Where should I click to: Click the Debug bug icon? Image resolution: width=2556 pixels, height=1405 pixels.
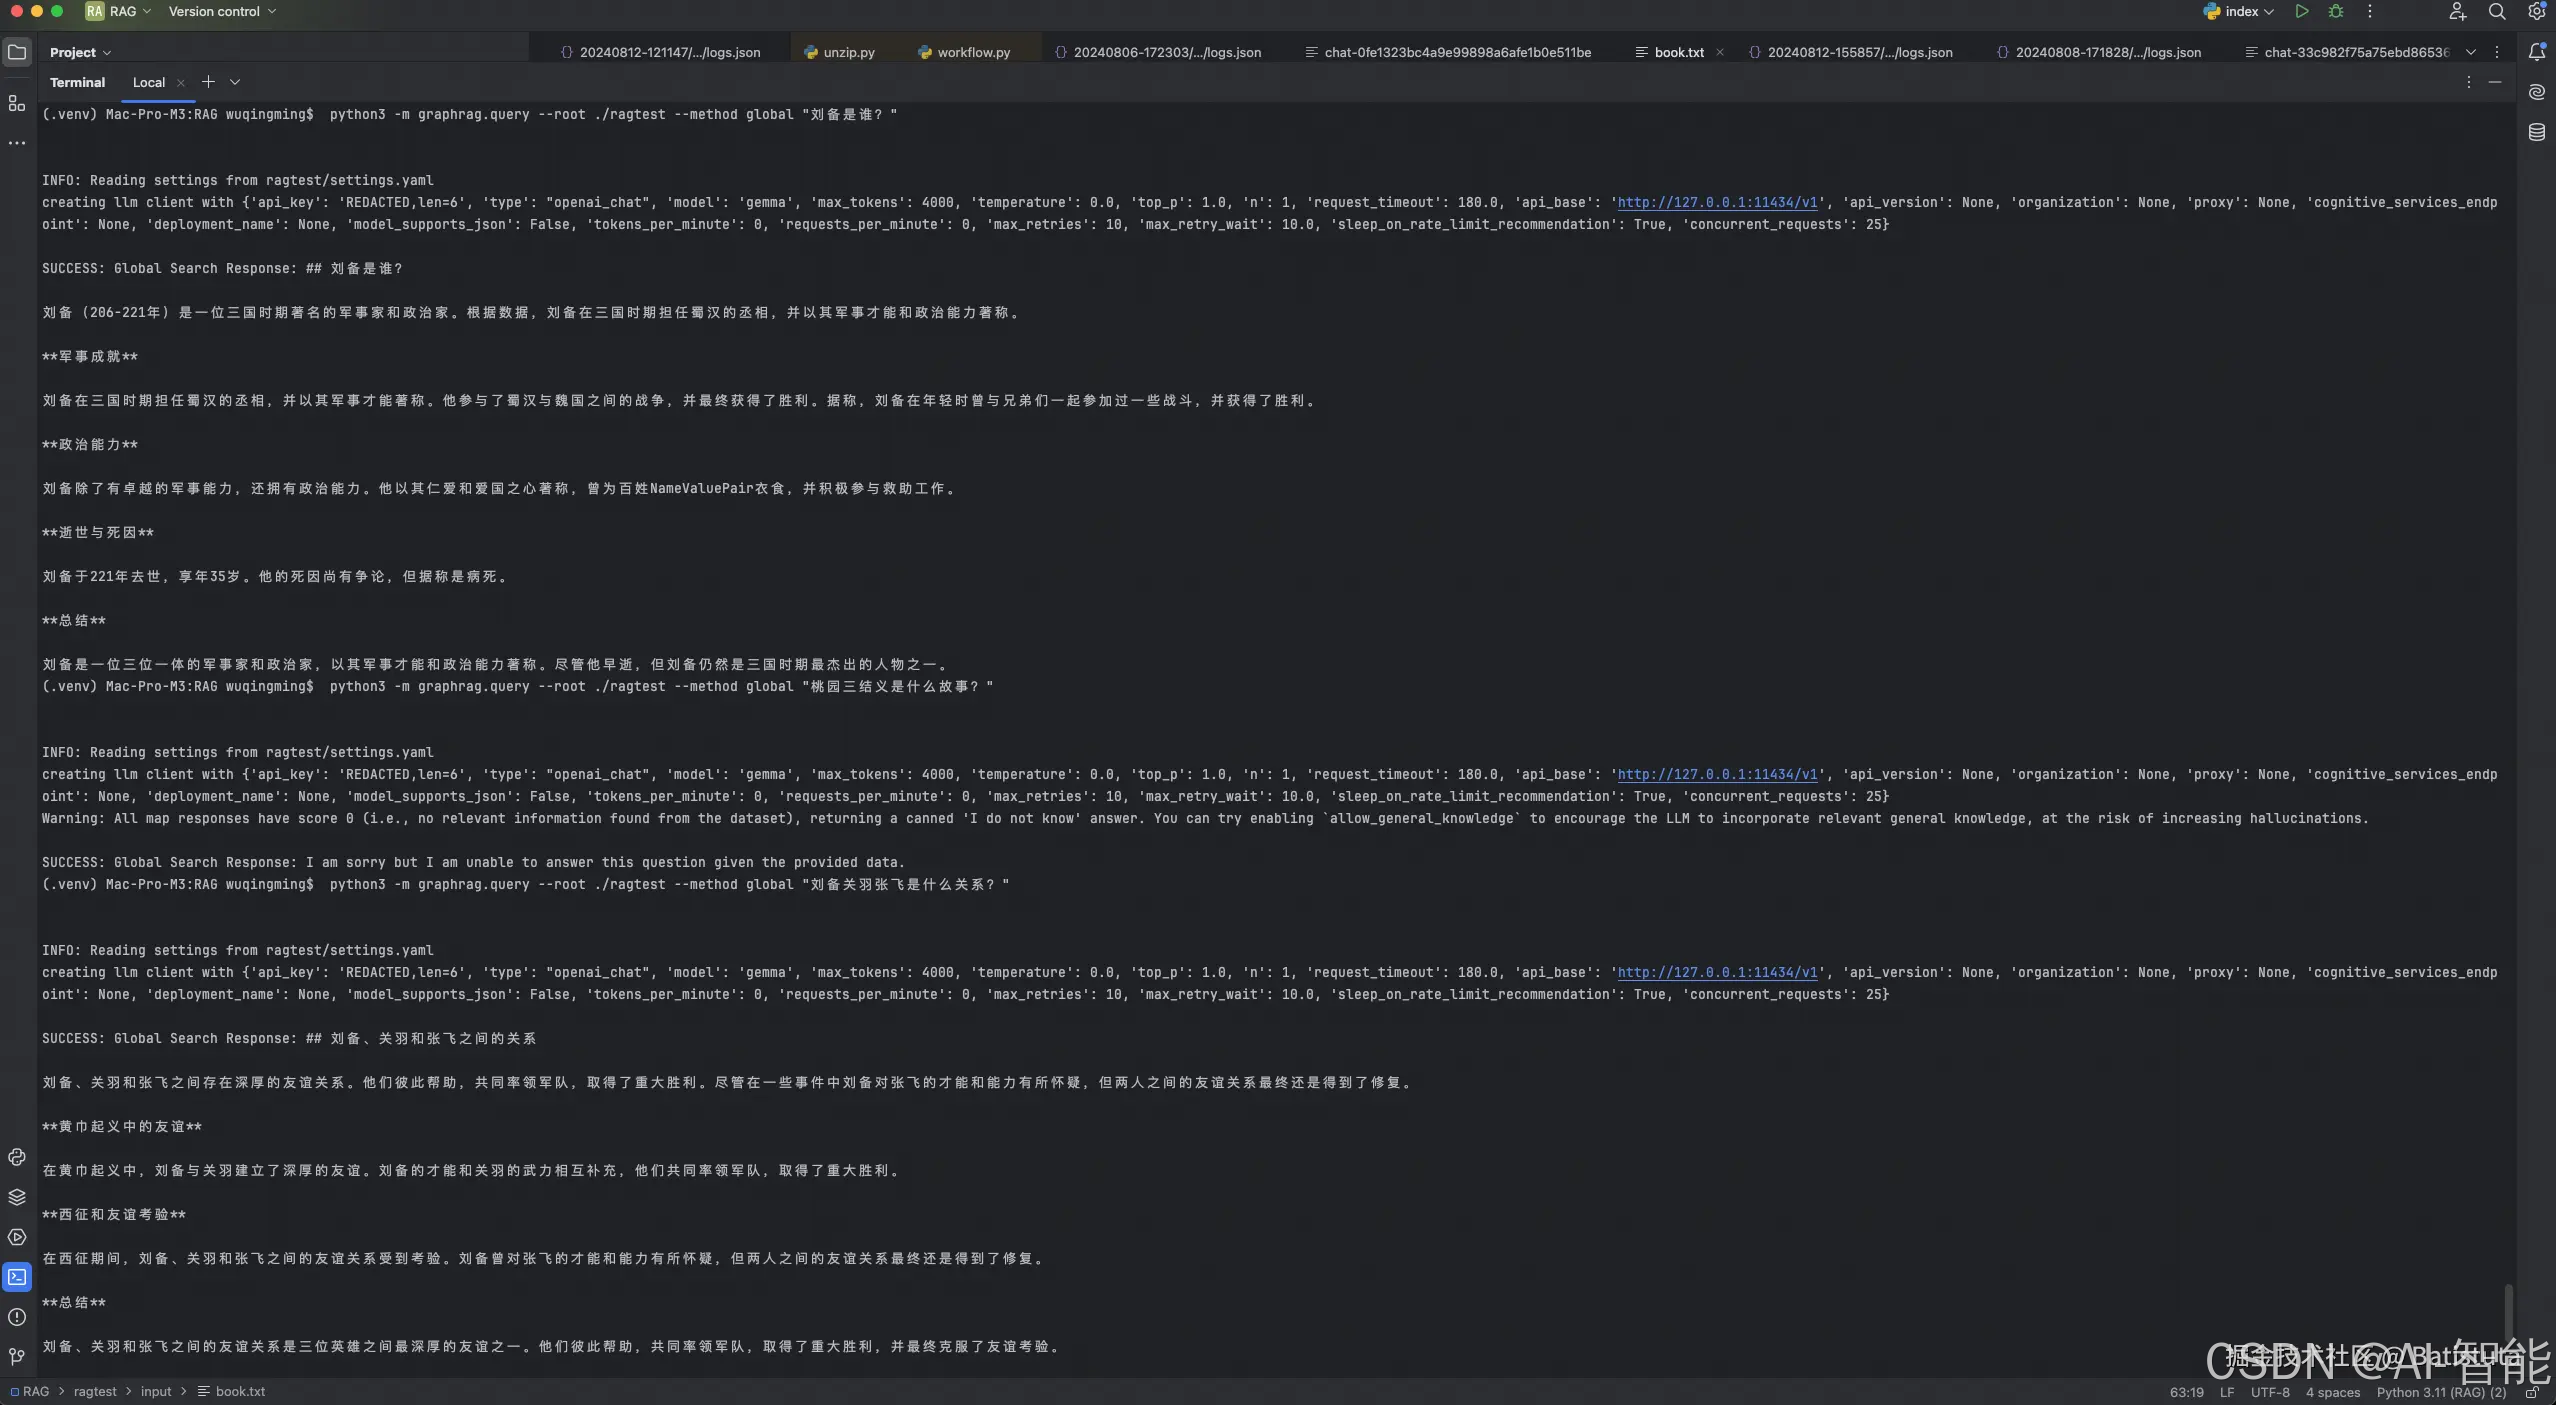tap(2336, 11)
